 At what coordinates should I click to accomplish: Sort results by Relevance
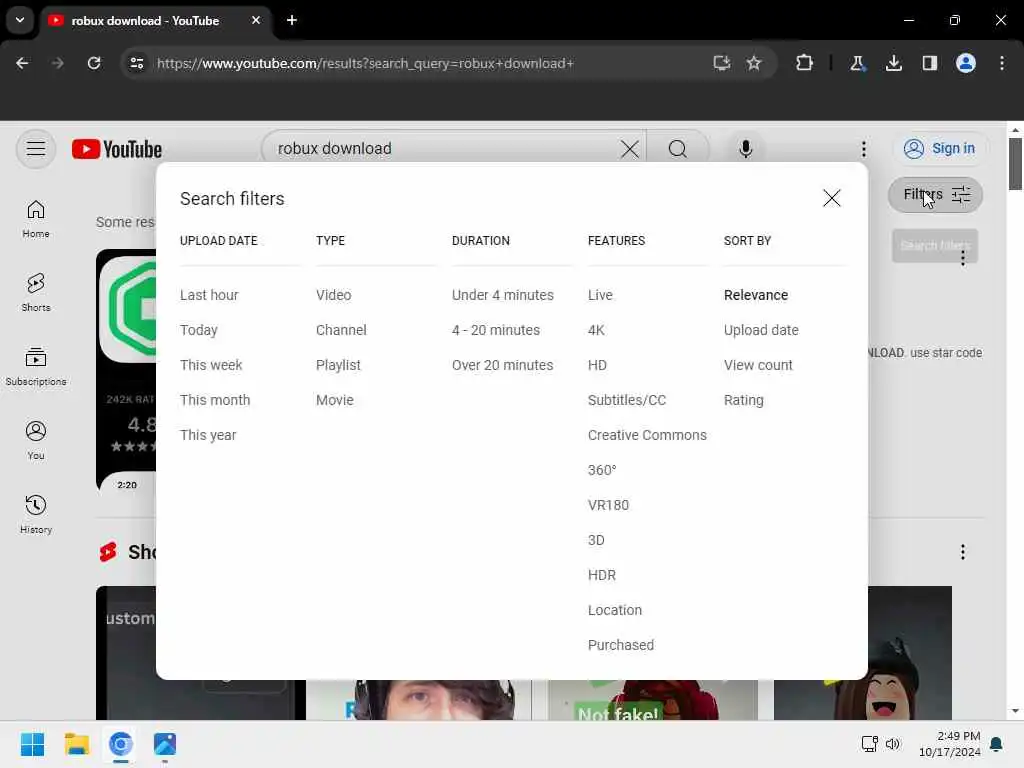point(756,295)
